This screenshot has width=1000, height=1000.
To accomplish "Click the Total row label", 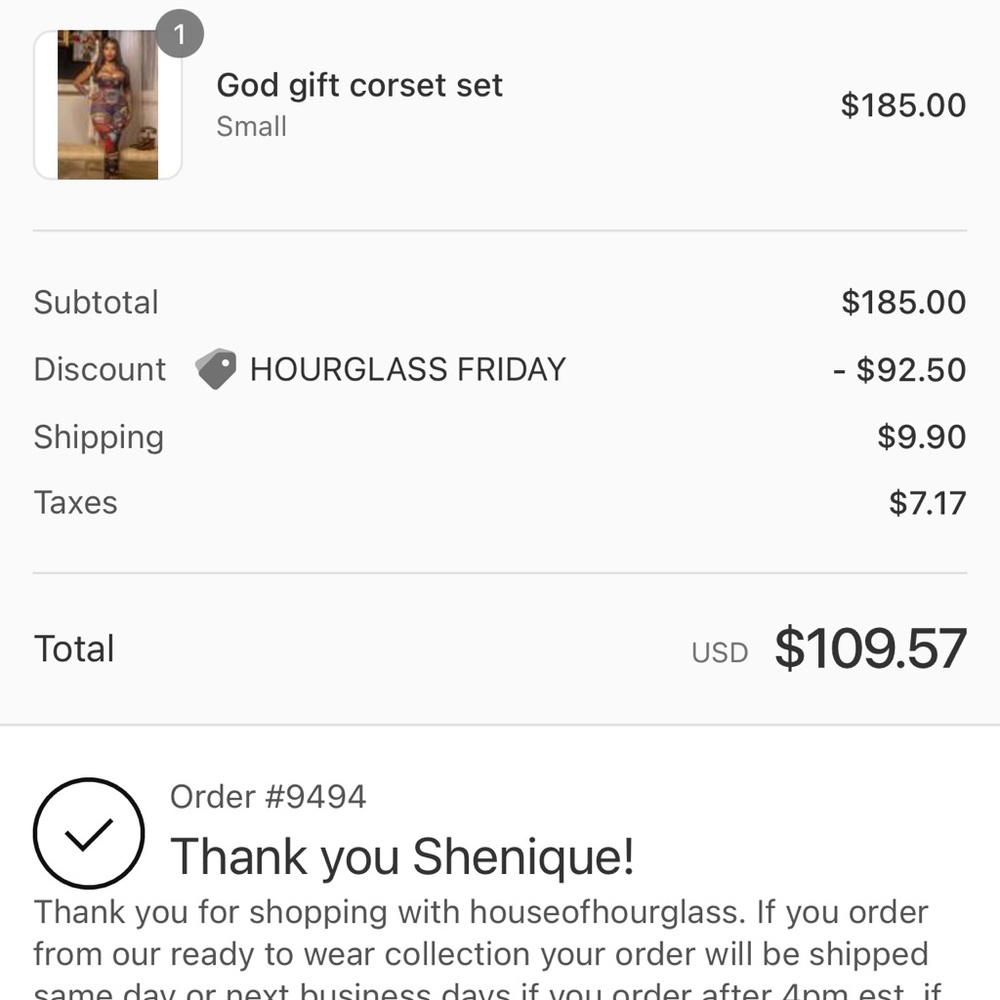I will [74, 648].
